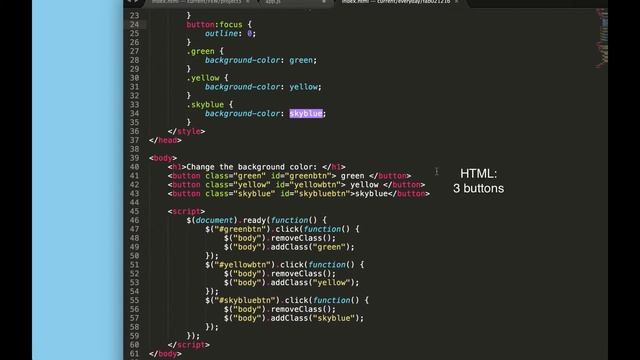Click the class="skyblue" attribute on line 43

coord(240,194)
